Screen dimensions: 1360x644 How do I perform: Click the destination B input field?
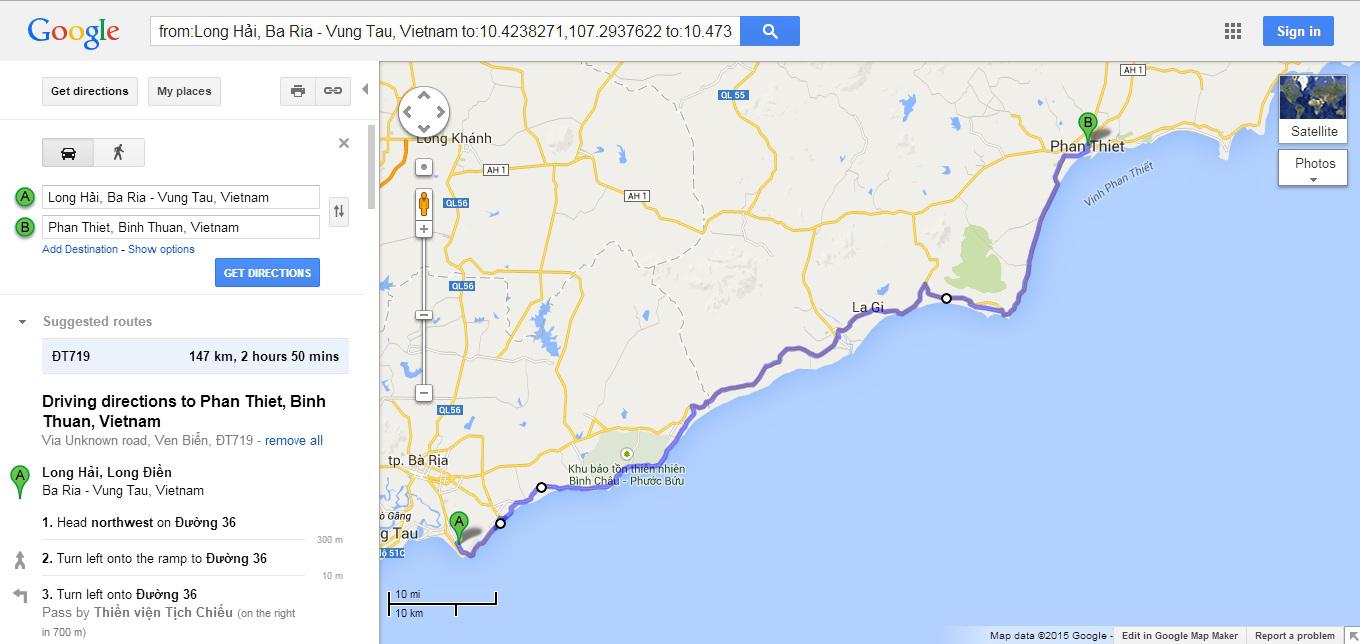[181, 227]
